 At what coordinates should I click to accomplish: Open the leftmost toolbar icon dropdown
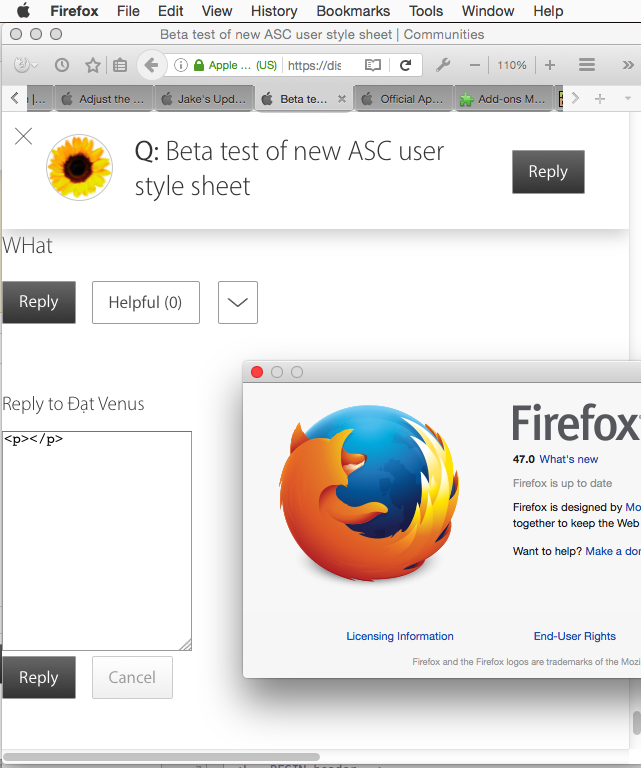point(25,65)
